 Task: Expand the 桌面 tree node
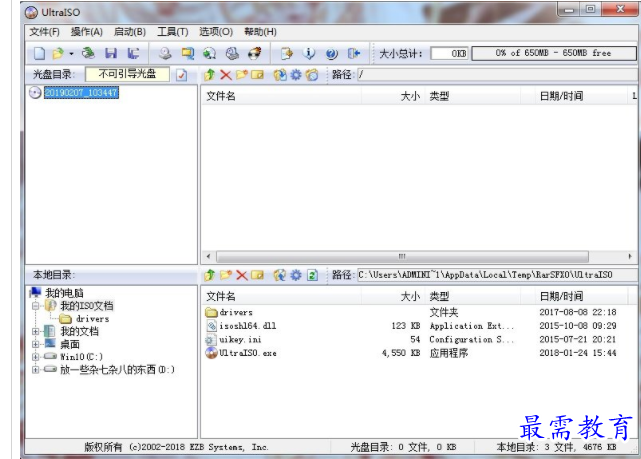tap(36, 344)
